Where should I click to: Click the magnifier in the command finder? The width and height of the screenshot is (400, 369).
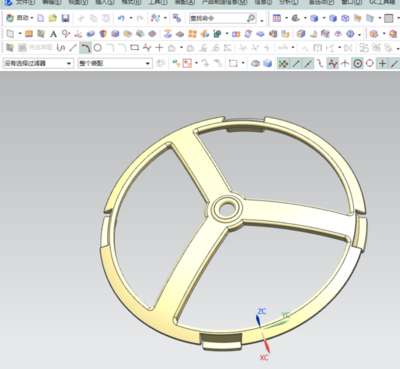[x=251, y=18]
